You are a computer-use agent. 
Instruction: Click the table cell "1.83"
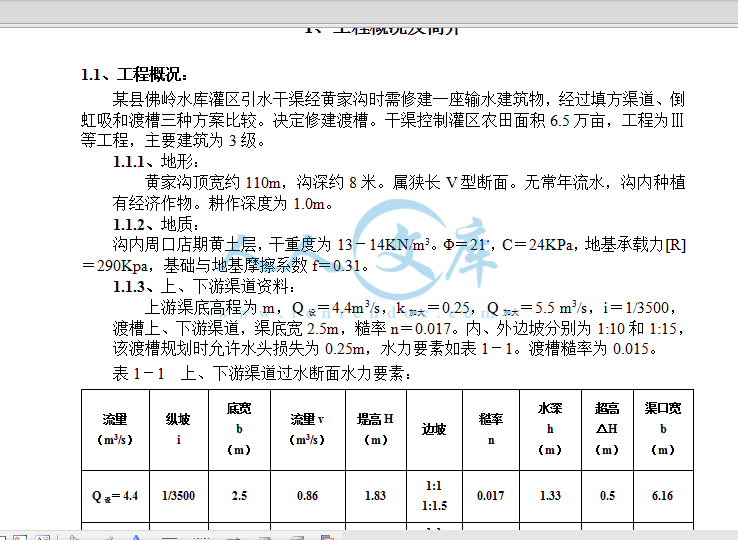376,496
